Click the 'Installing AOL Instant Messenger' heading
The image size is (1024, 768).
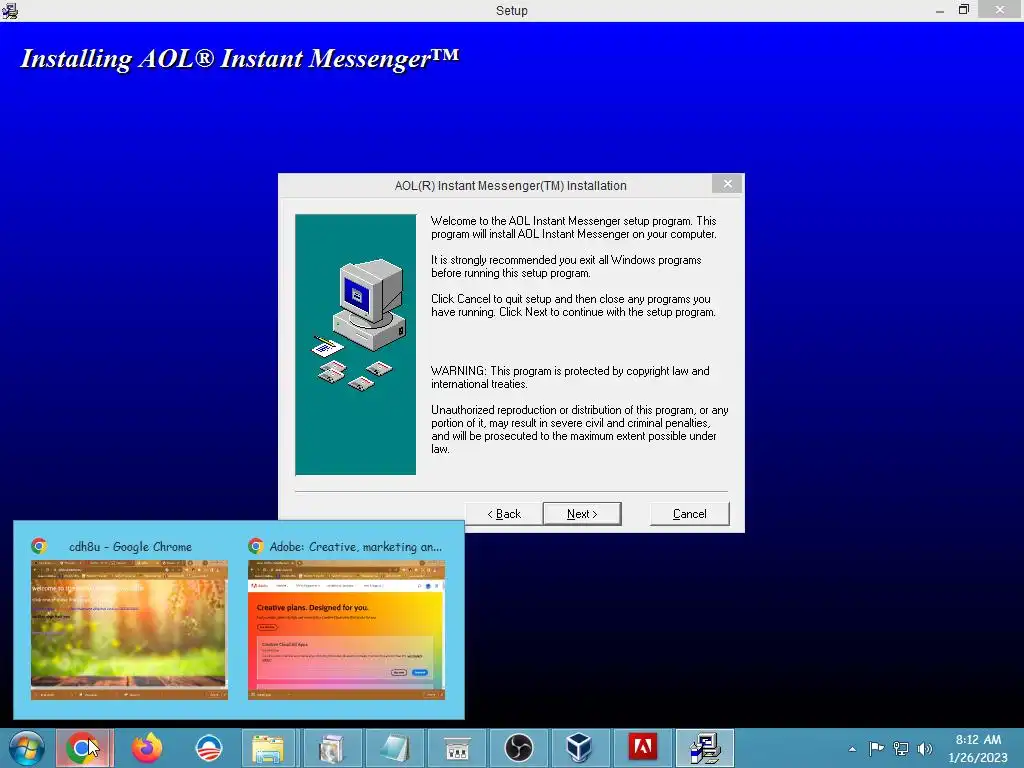pyautogui.click(x=240, y=59)
